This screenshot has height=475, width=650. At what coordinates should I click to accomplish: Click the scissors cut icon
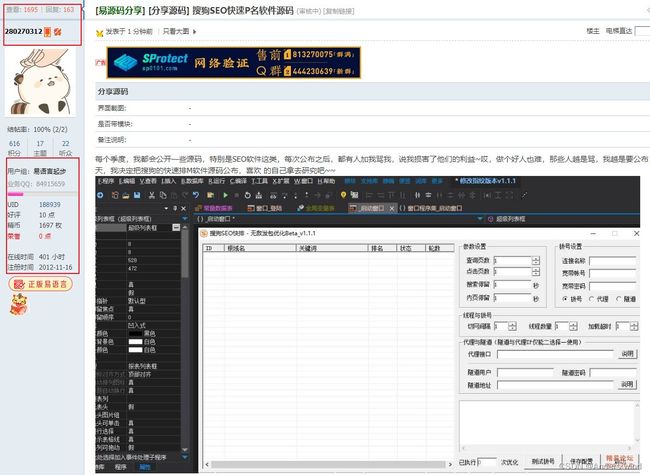point(152,195)
